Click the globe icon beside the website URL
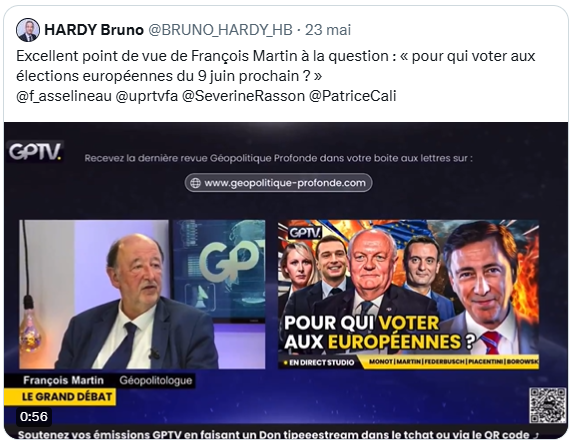The height and width of the screenshot is (441, 572). click(x=196, y=183)
